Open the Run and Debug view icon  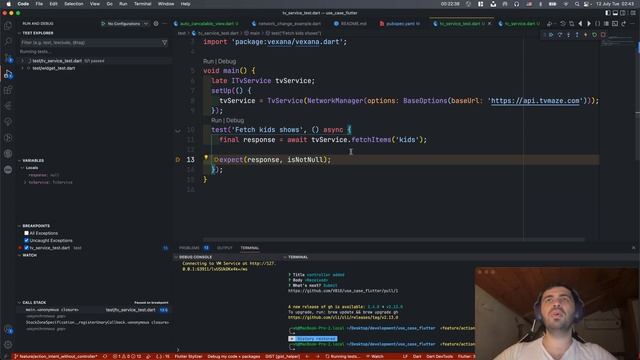point(8,74)
